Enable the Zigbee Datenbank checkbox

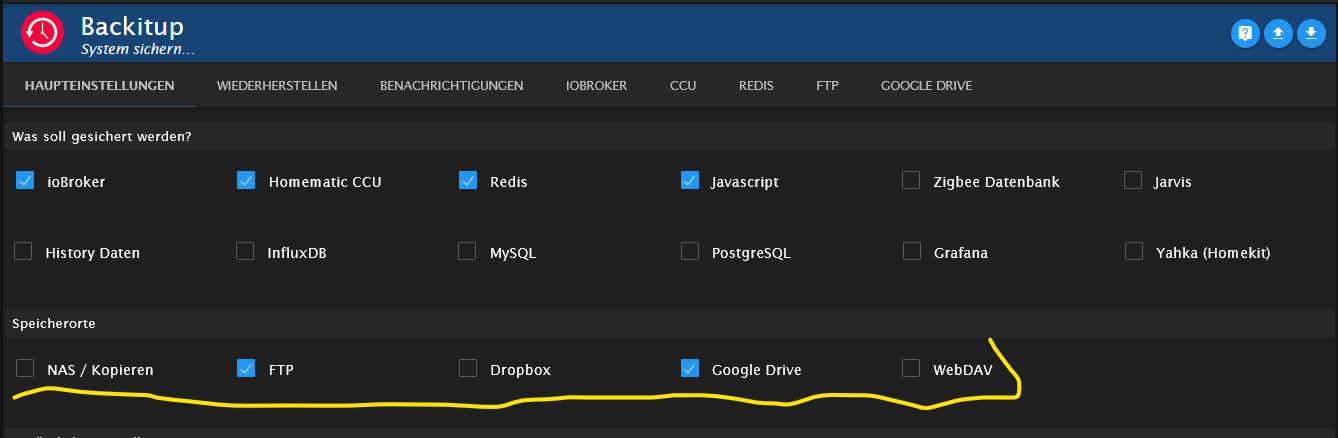911,180
